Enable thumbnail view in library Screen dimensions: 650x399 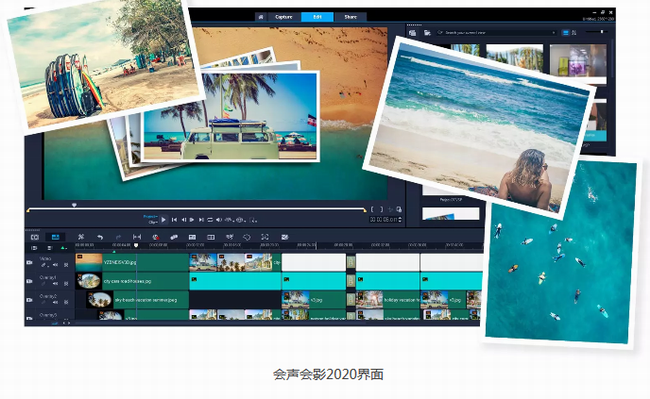565,32
